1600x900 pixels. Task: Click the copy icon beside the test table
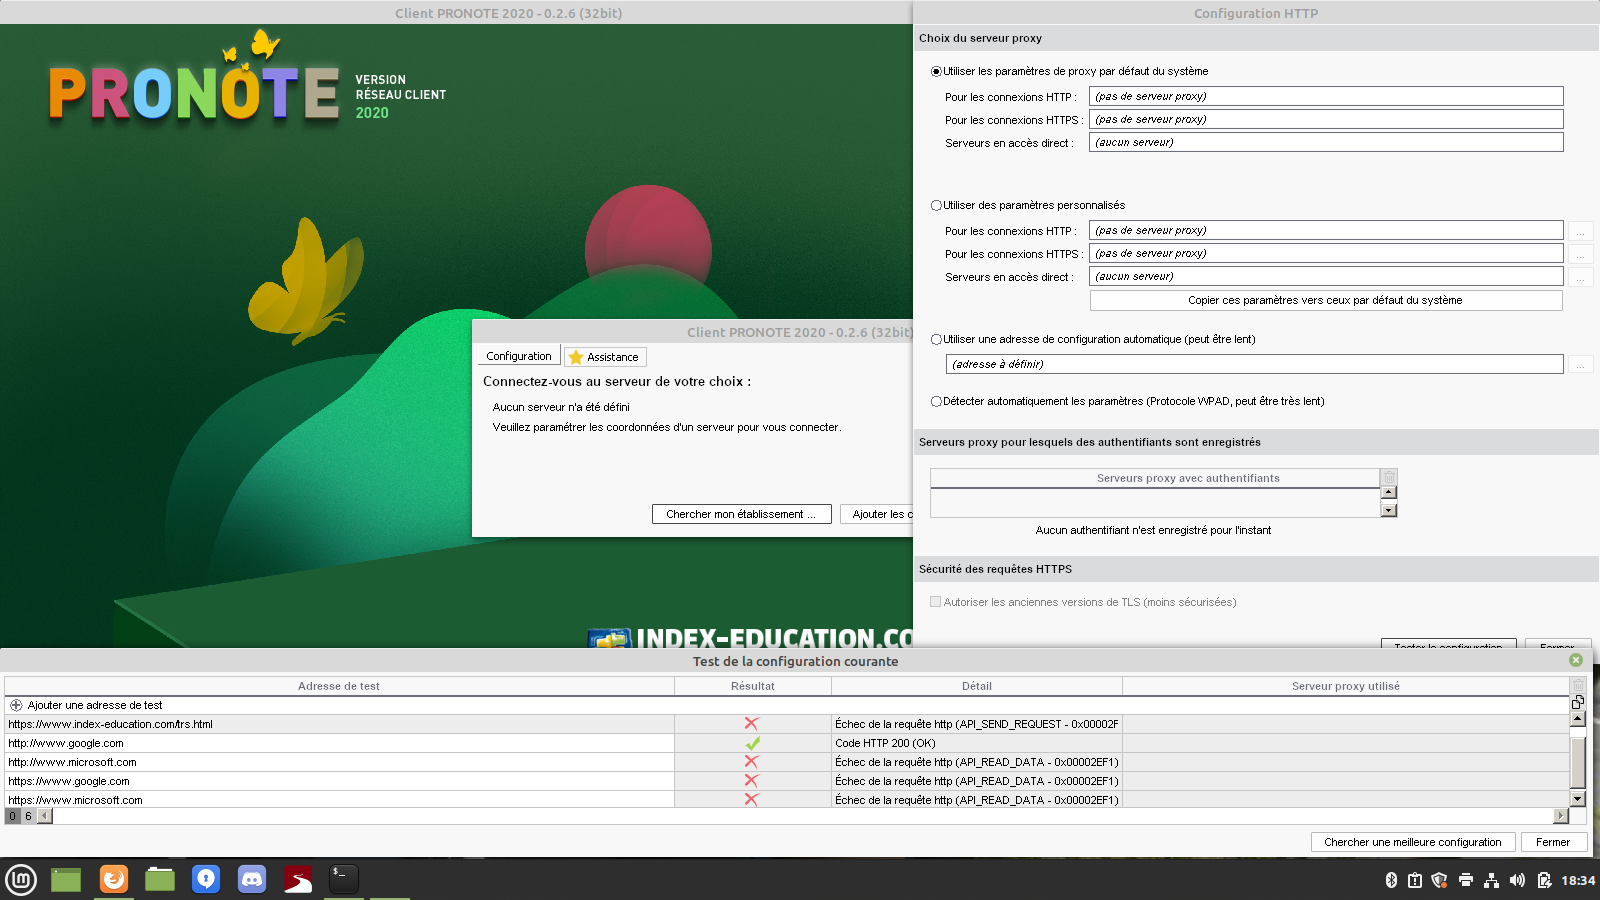[x=1578, y=702]
